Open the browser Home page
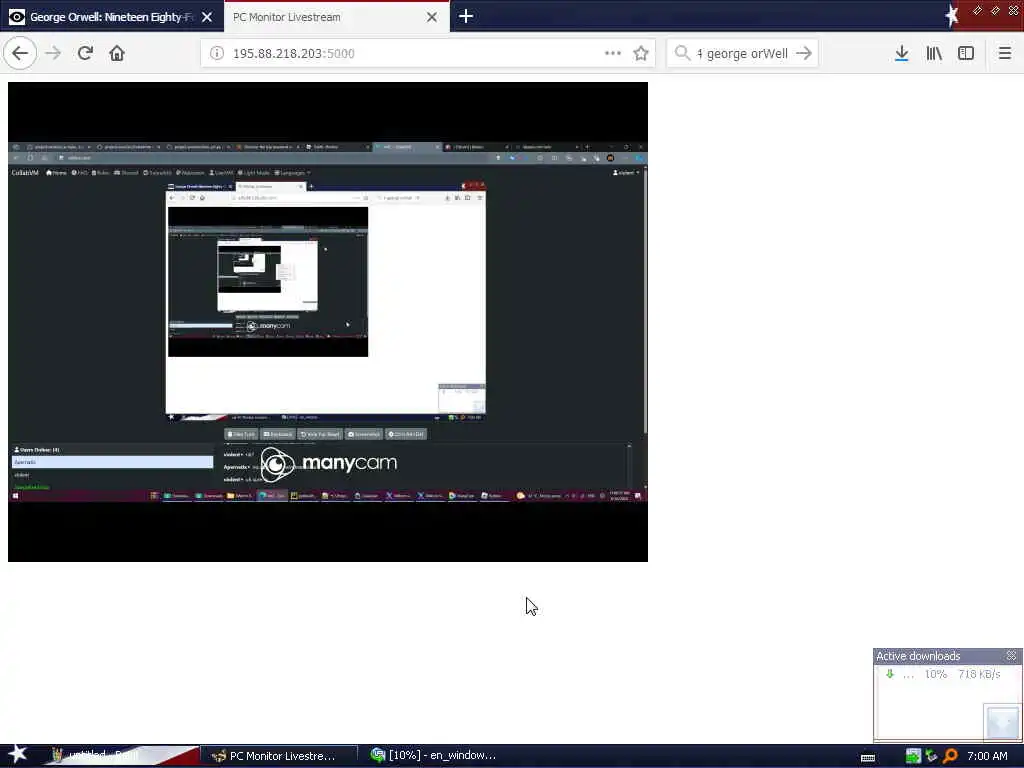Viewport: 1024px width, 768px height. click(117, 54)
